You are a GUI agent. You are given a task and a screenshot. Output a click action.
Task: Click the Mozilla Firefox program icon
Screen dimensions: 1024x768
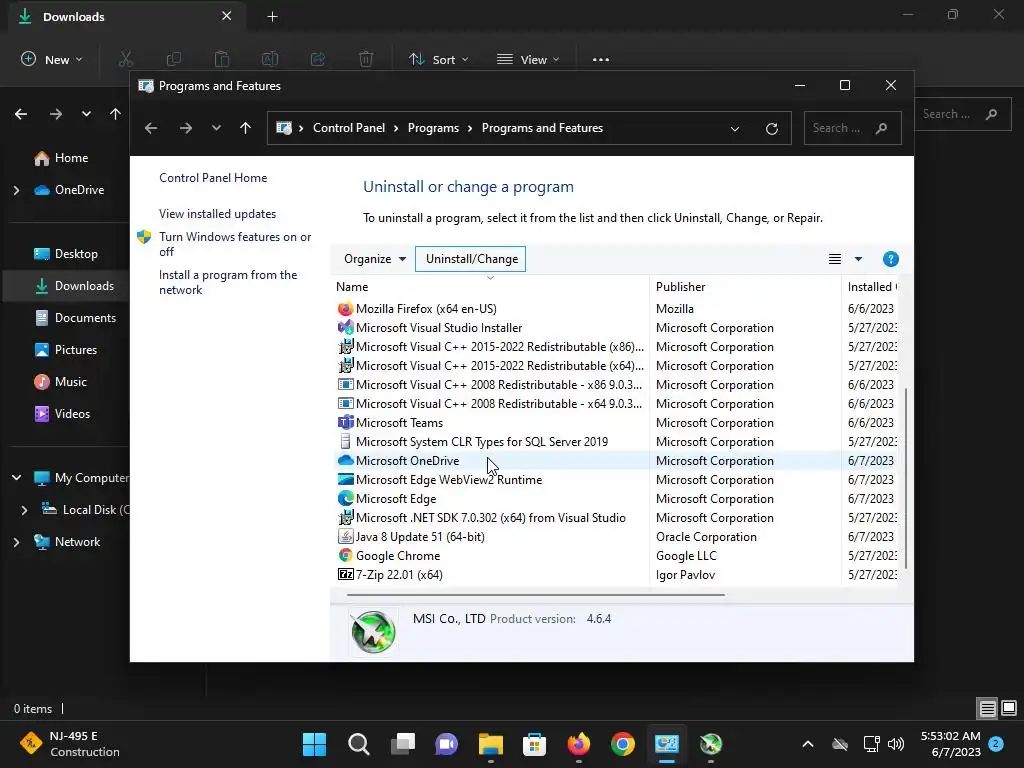[345, 308]
